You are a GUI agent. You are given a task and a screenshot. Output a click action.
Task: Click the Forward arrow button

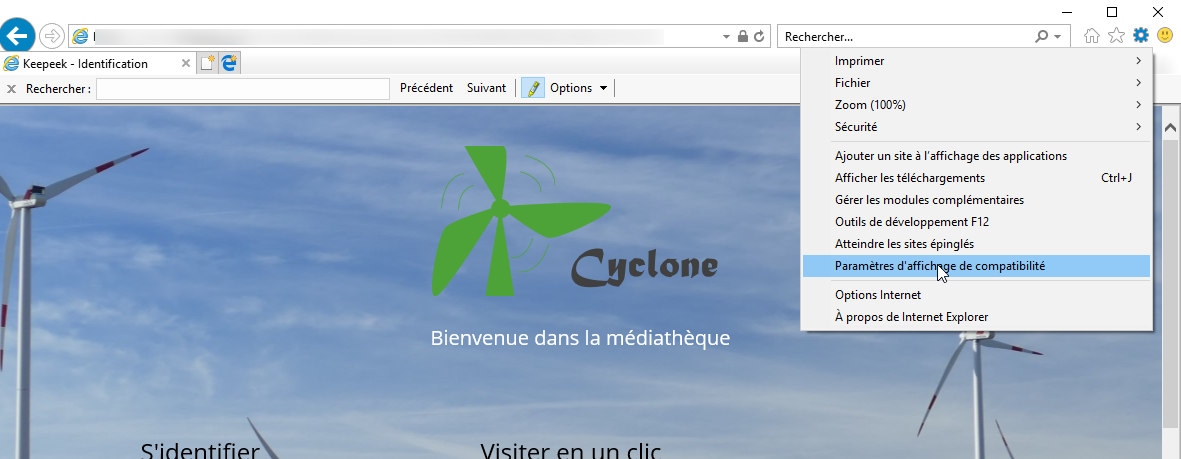pos(51,35)
